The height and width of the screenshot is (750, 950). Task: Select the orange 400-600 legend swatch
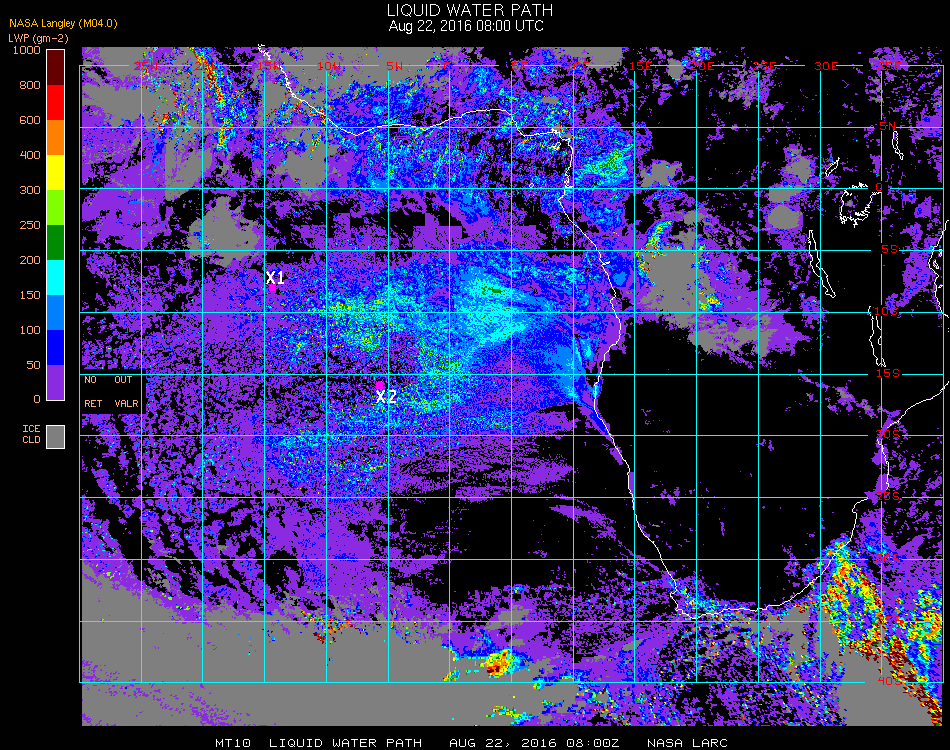pos(56,138)
